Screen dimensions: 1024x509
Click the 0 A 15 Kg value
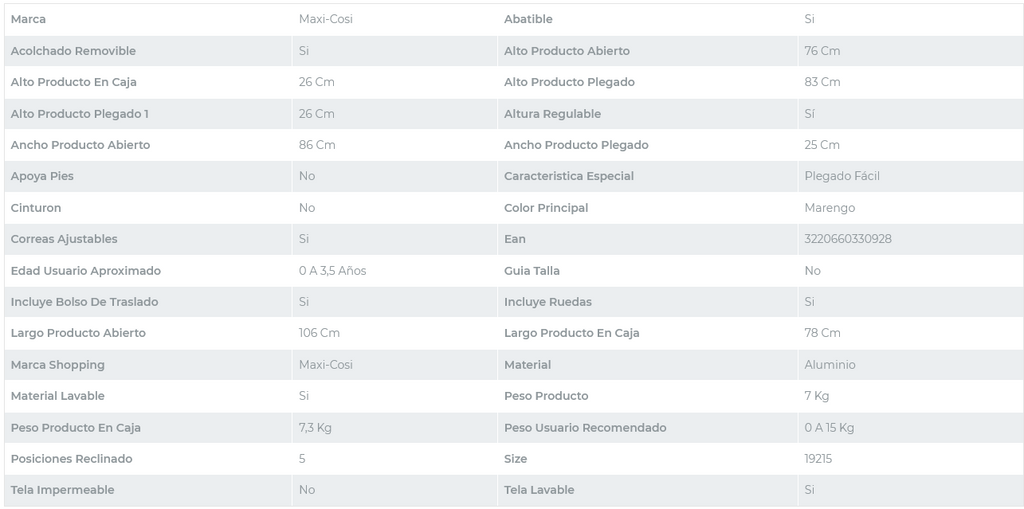click(829, 428)
